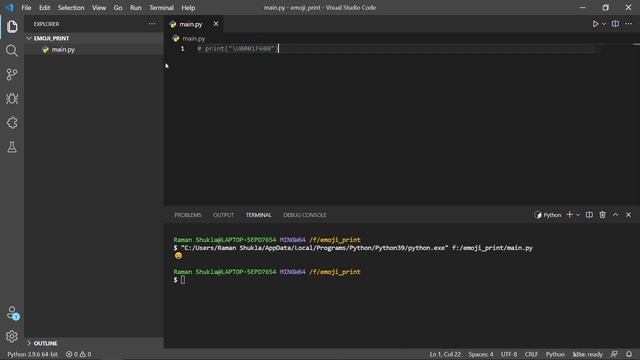640x360 pixels.
Task: Click the python.exe command line in terminal
Action: point(353,248)
